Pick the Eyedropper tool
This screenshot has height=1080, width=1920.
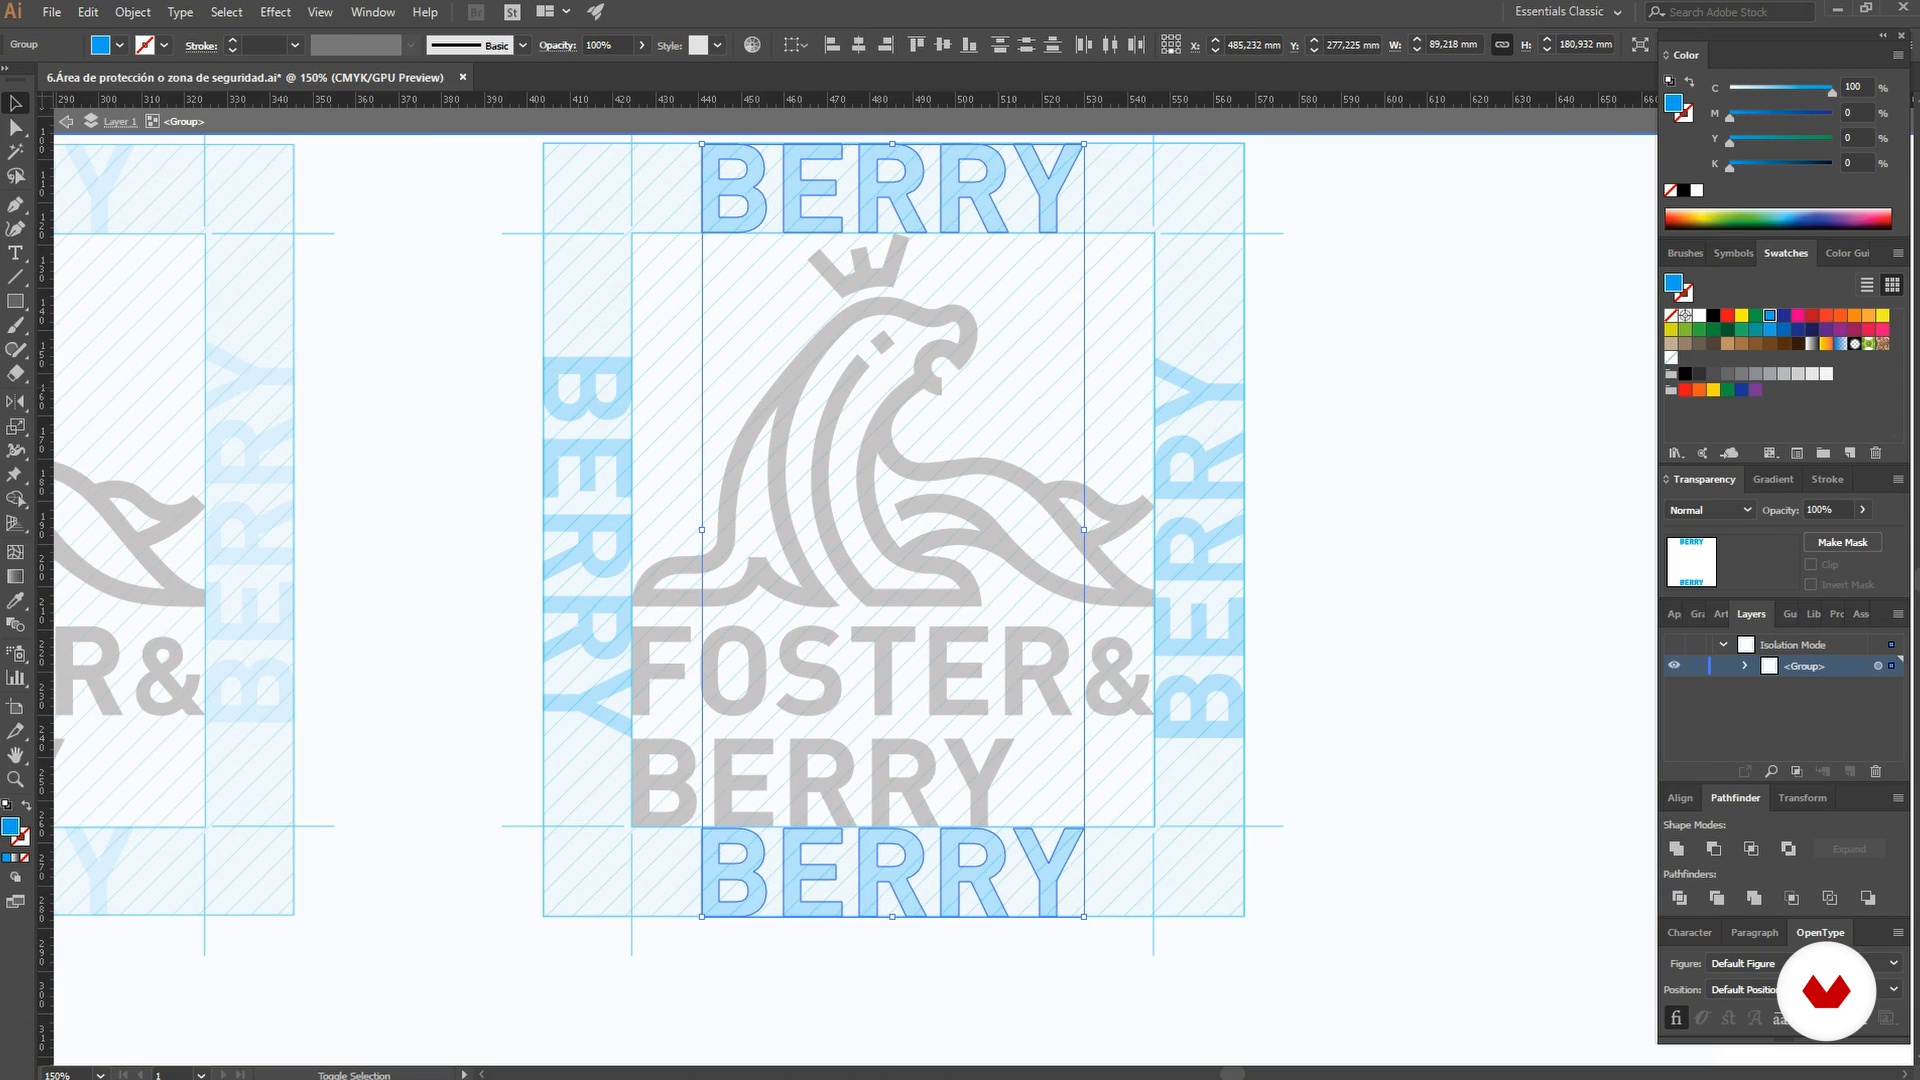coord(15,601)
